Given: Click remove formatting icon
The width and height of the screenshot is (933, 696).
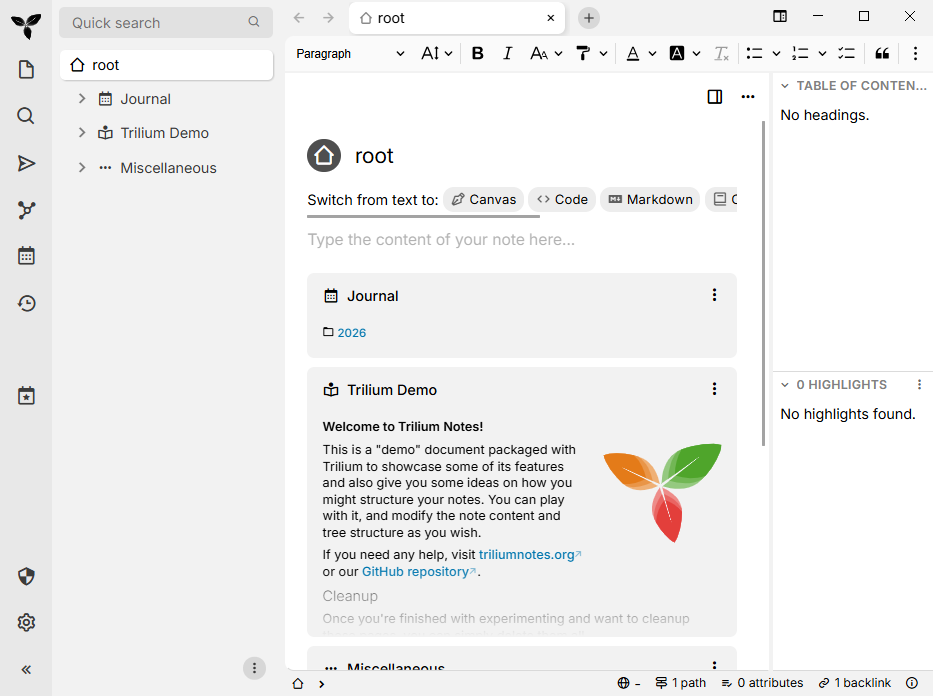Looking at the screenshot, I should [721, 54].
